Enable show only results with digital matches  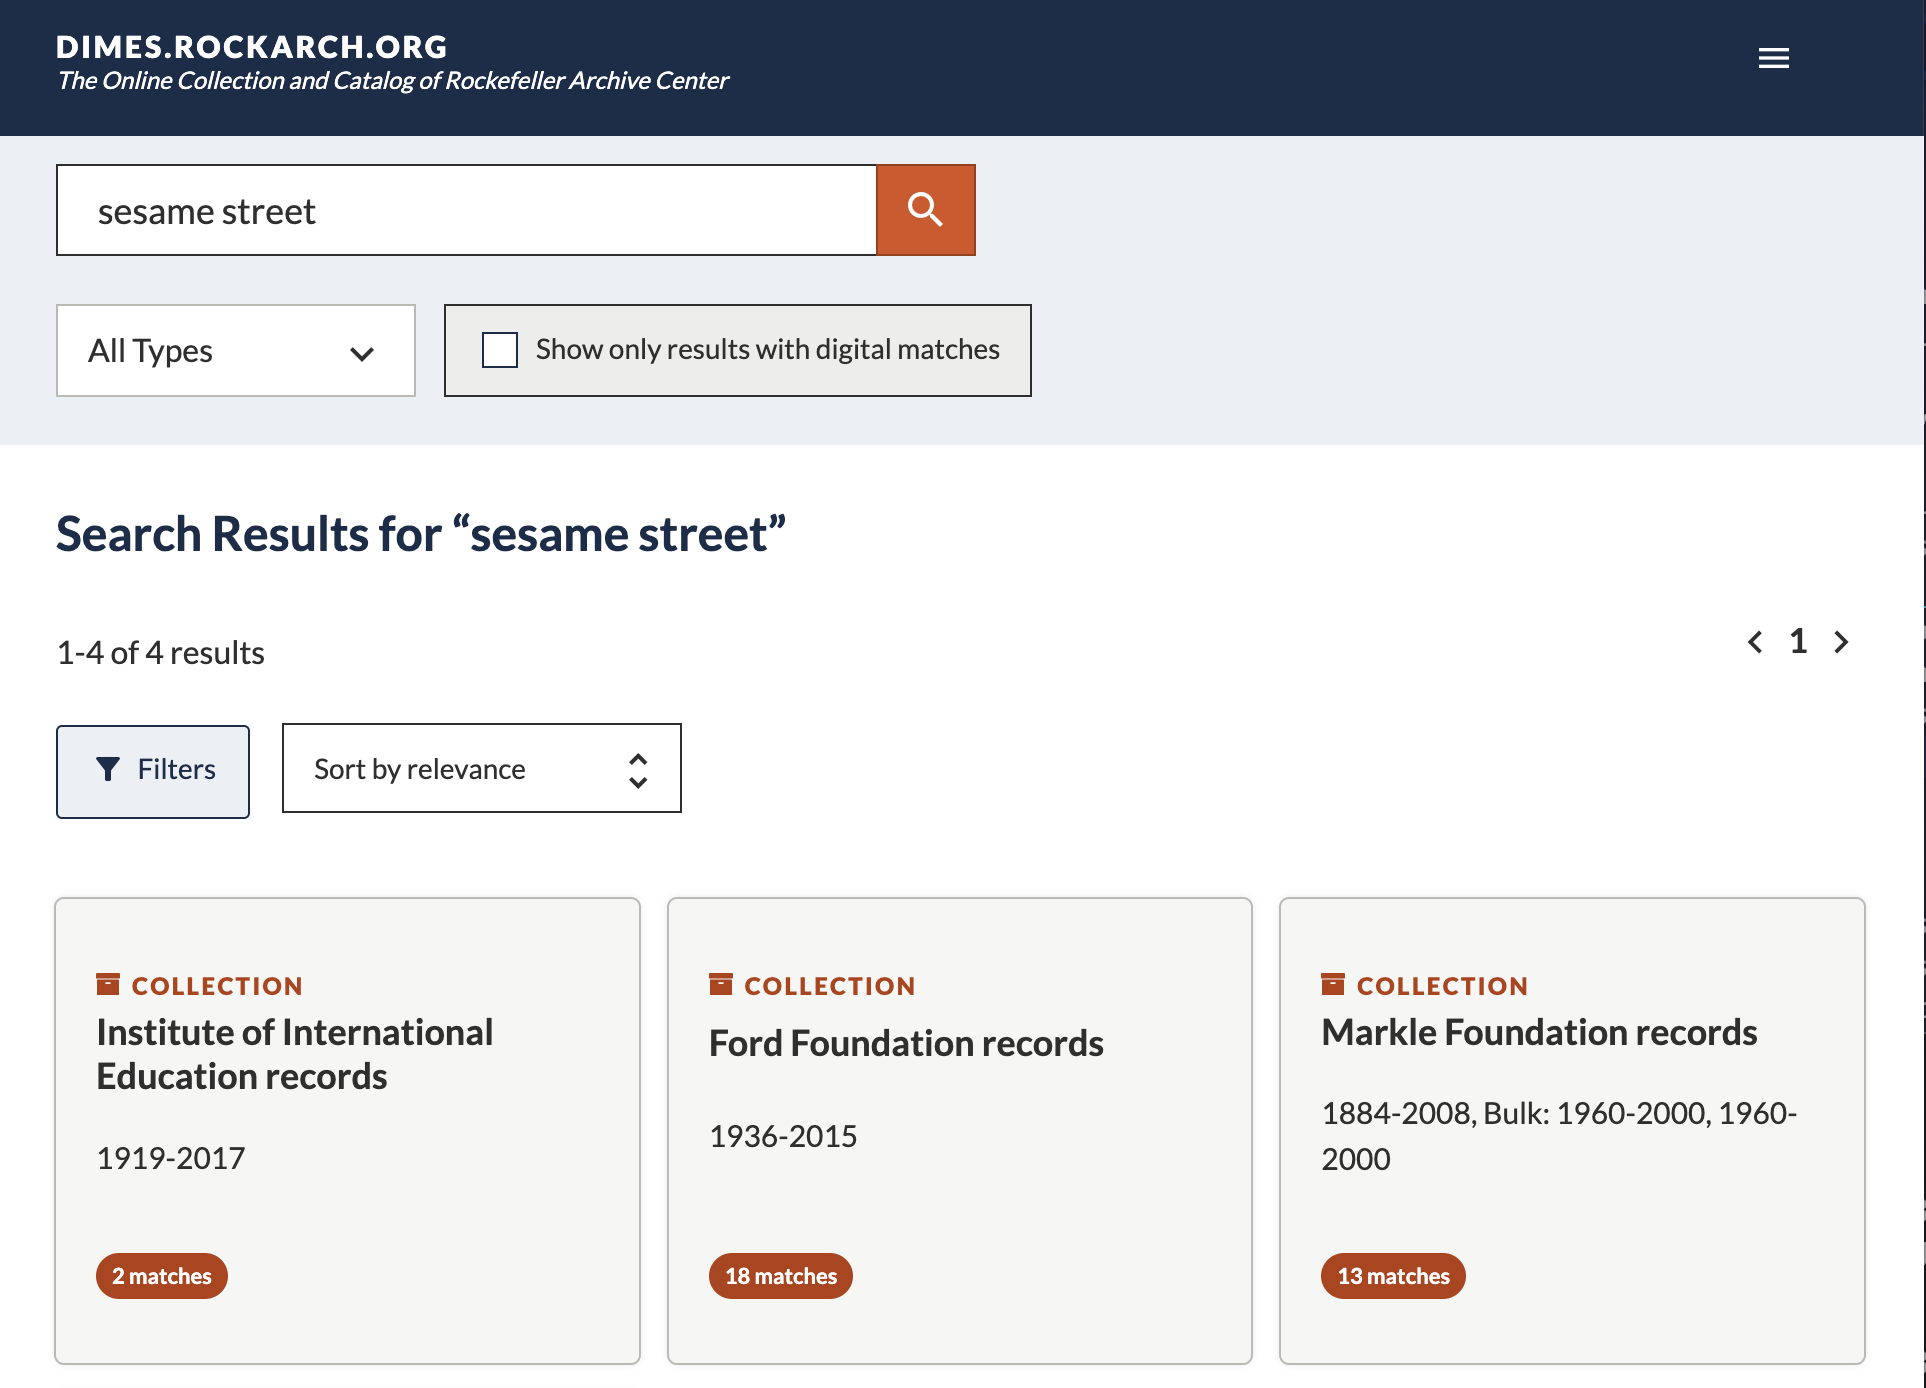click(500, 350)
